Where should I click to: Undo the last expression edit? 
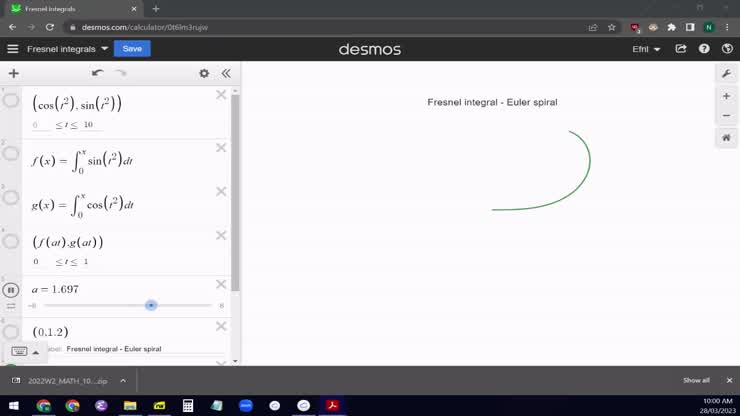pyautogui.click(x=97, y=73)
